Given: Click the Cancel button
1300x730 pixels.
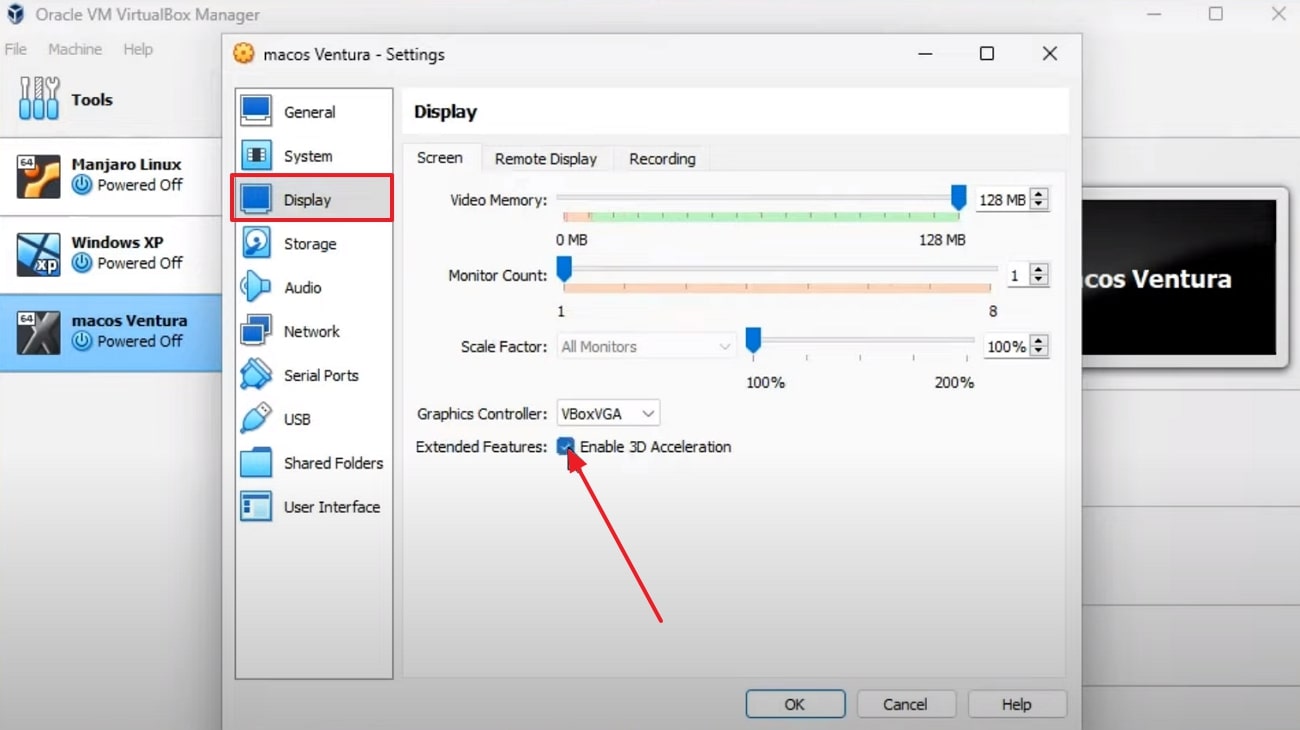Looking at the screenshot, I should (905, 704).
